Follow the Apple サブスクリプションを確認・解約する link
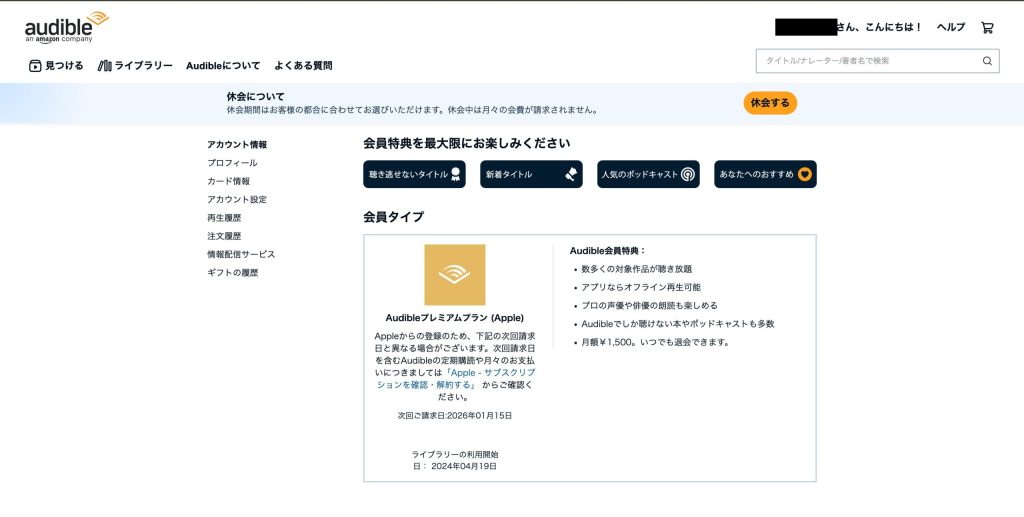The width and height of the screenshot is (1024, 517). pos(456,379)
